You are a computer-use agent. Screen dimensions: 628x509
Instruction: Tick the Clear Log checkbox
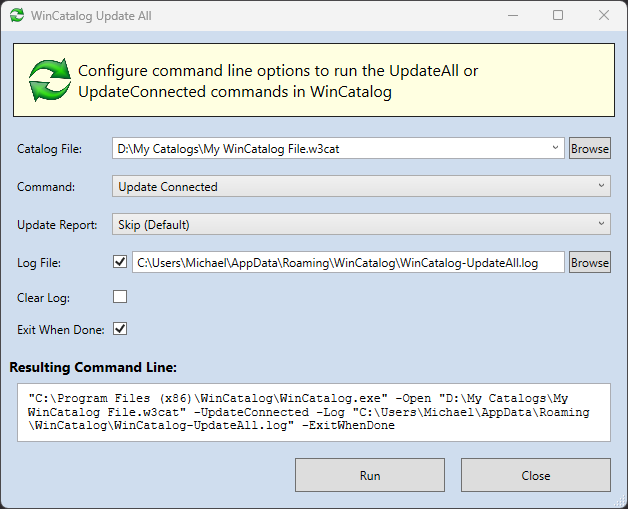pos(120,297)
